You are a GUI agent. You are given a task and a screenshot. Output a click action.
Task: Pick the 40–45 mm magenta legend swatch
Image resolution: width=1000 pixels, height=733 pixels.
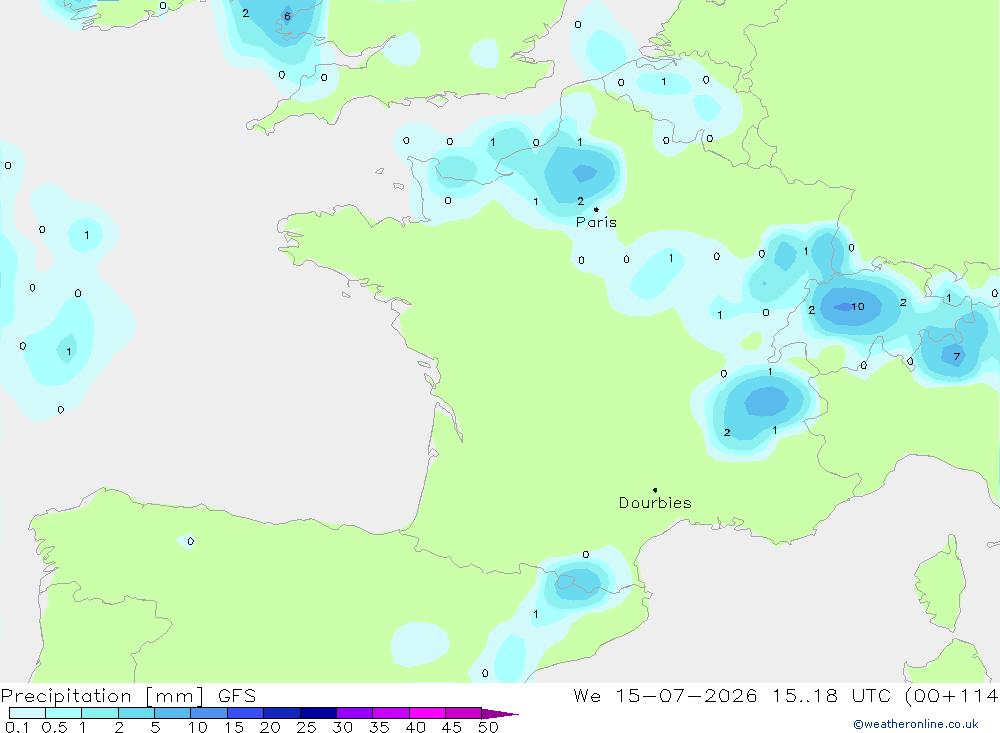click(x=427, y=713)
